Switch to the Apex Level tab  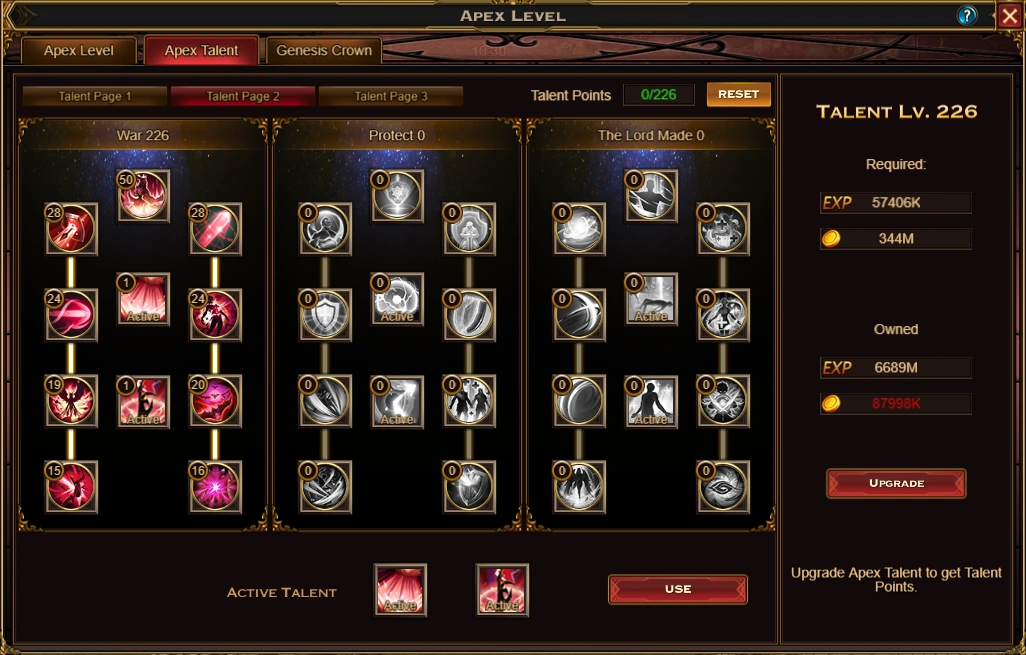[79, 50]
